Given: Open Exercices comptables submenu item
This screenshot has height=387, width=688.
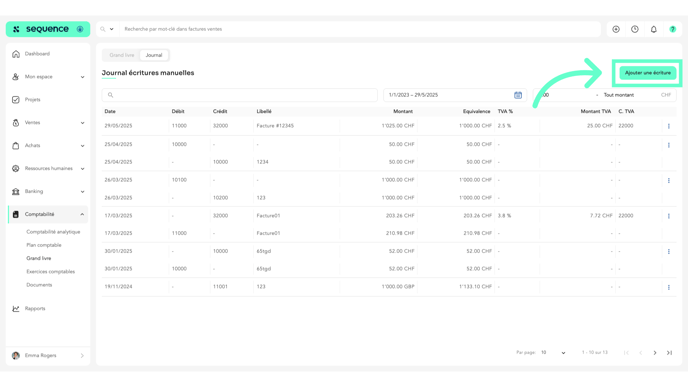Looking at the screenshot, I should coord(50,272).
